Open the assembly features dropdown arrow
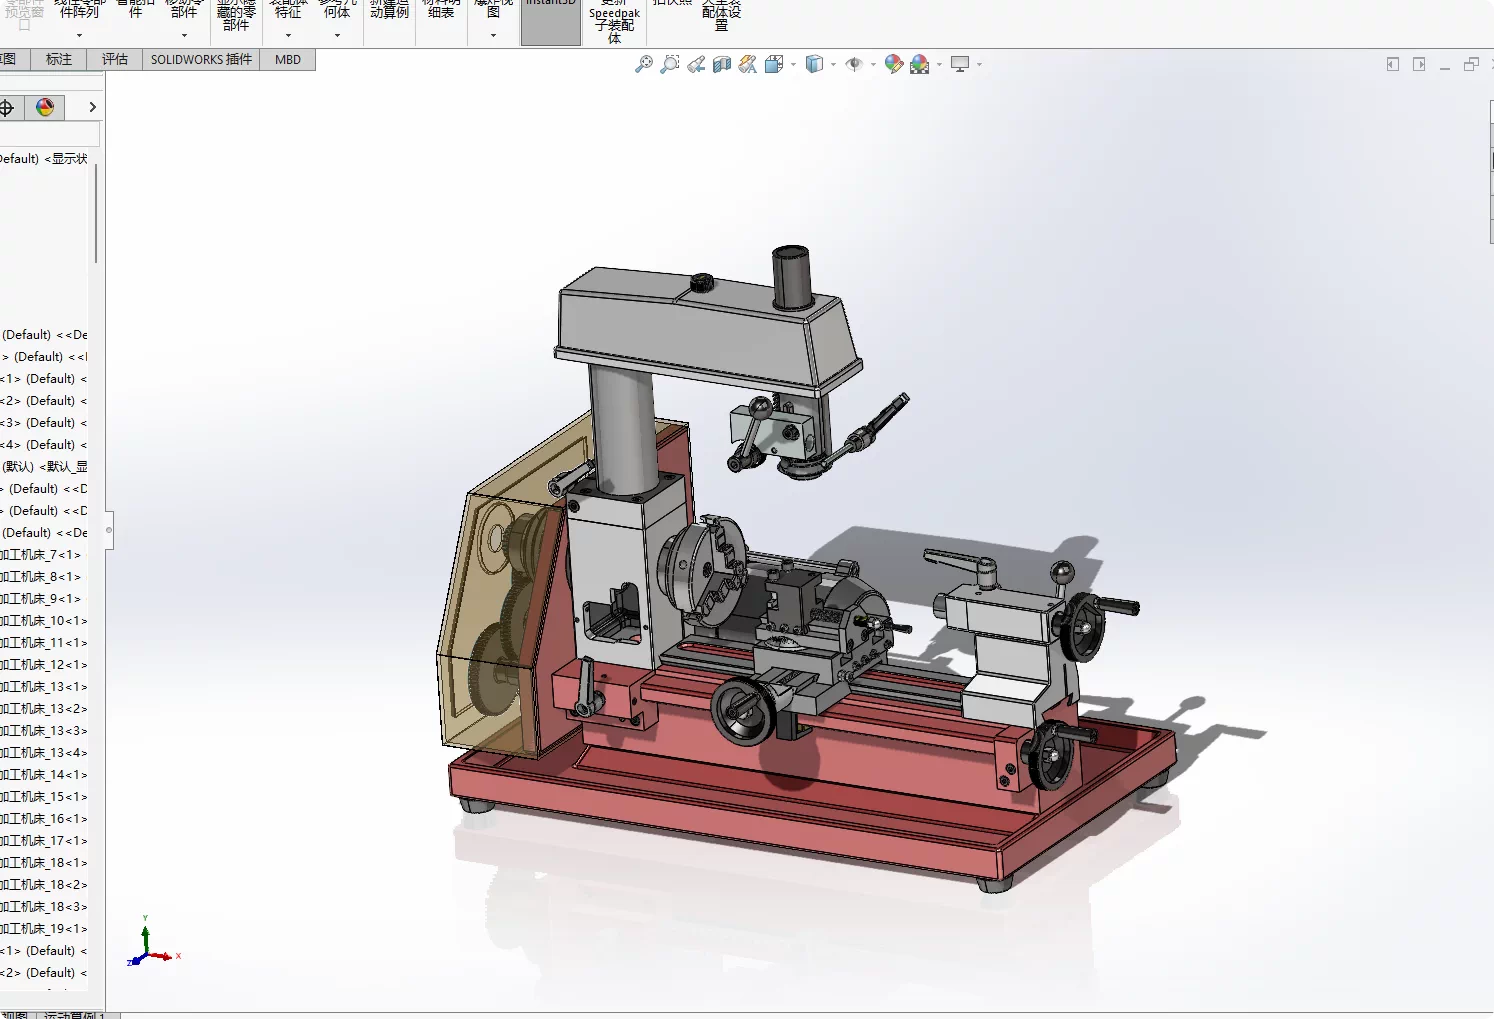The image size is (1494, 1019). [x=288, y=36]
